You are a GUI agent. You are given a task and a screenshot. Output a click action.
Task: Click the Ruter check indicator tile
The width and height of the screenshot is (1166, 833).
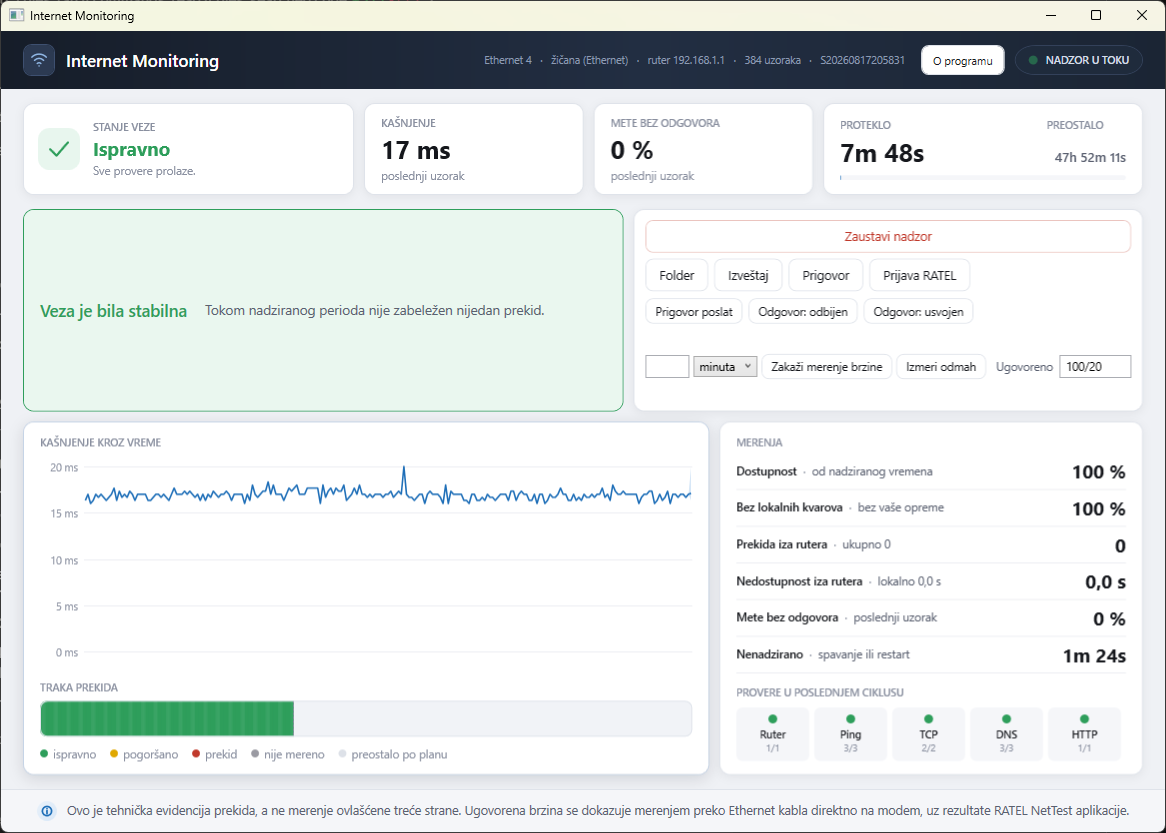(x=773, y=733)
